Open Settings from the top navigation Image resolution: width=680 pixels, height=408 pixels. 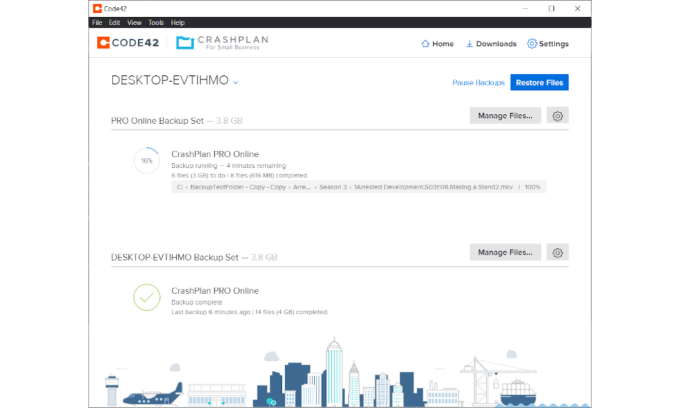tap(548, 44)
